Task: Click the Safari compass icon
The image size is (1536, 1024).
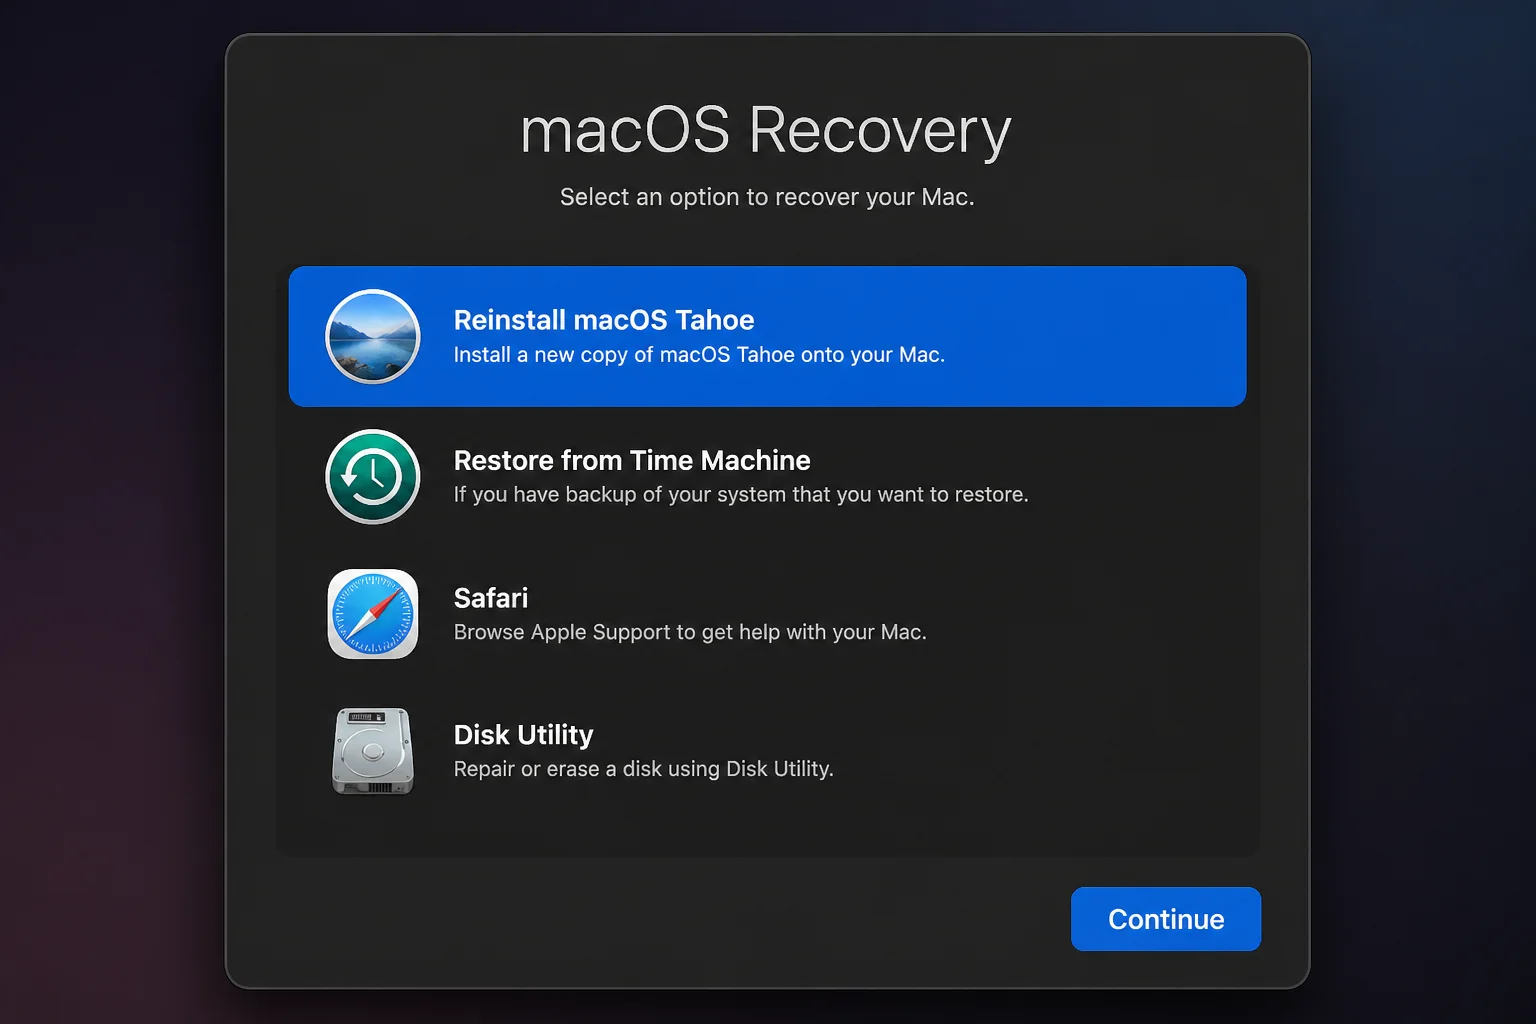Action: [373, 614]
